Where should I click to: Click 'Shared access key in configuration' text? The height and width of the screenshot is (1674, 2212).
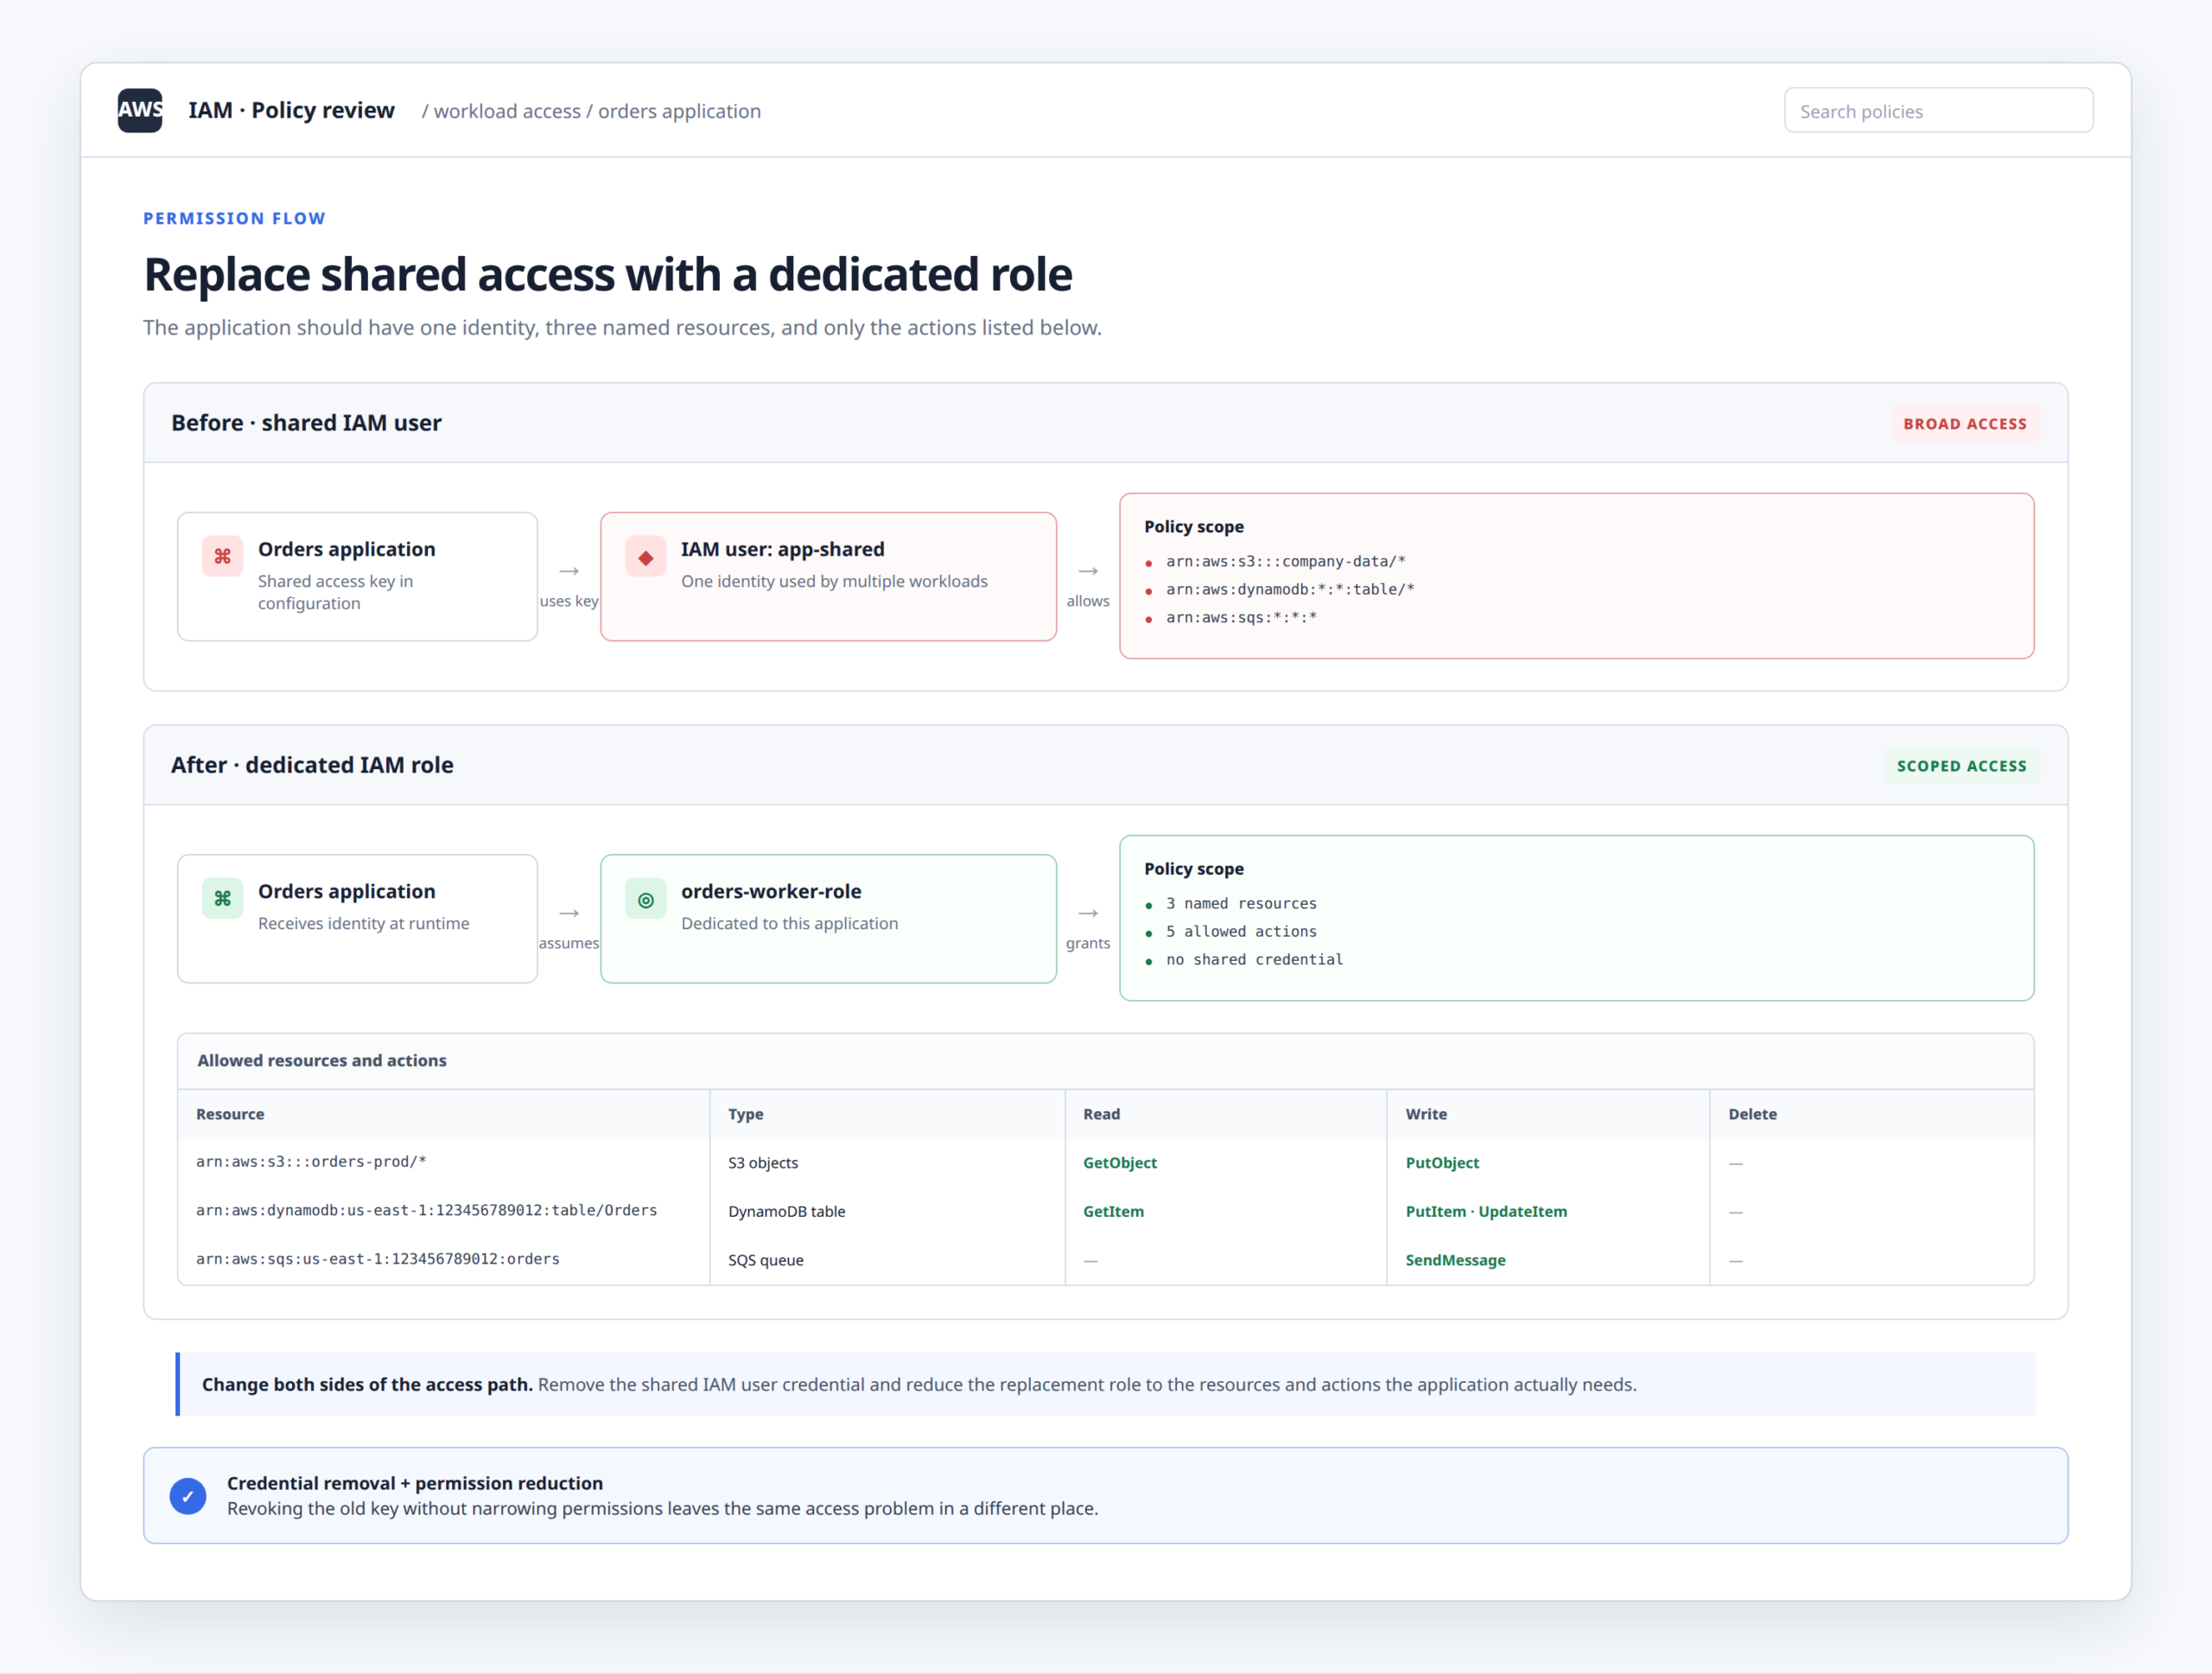335,592
